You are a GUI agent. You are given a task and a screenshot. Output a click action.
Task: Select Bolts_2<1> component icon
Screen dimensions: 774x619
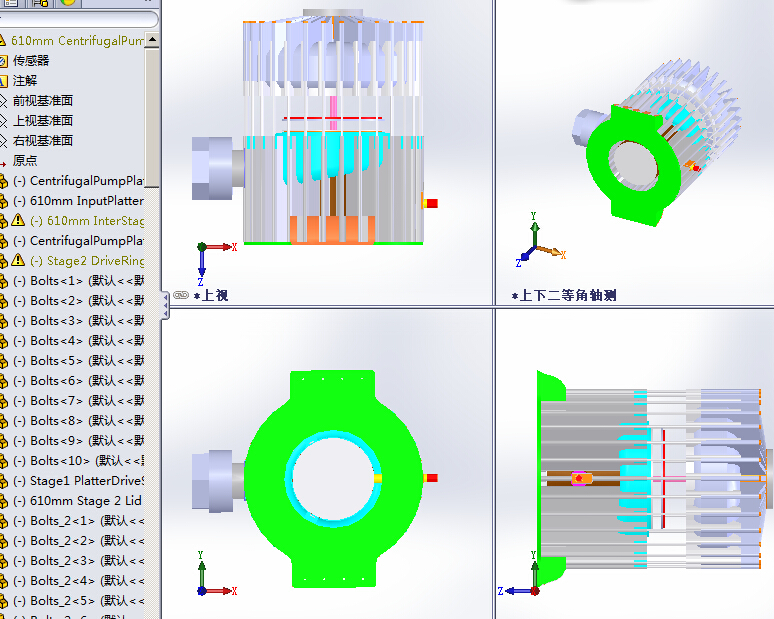[x=3, y=521]
